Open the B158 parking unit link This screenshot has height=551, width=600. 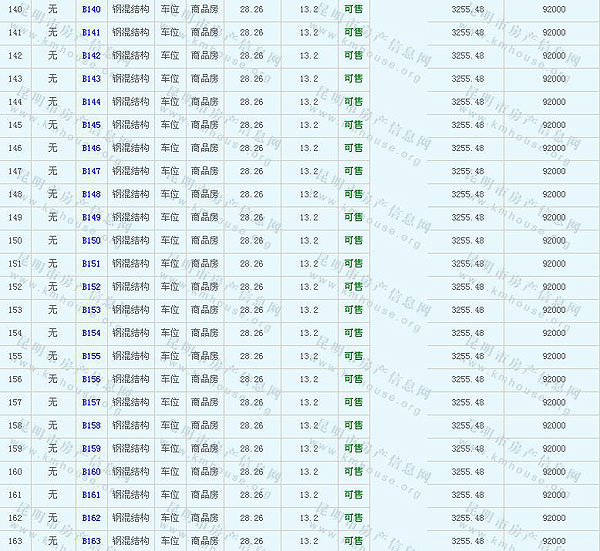click(x=91, y=425)
